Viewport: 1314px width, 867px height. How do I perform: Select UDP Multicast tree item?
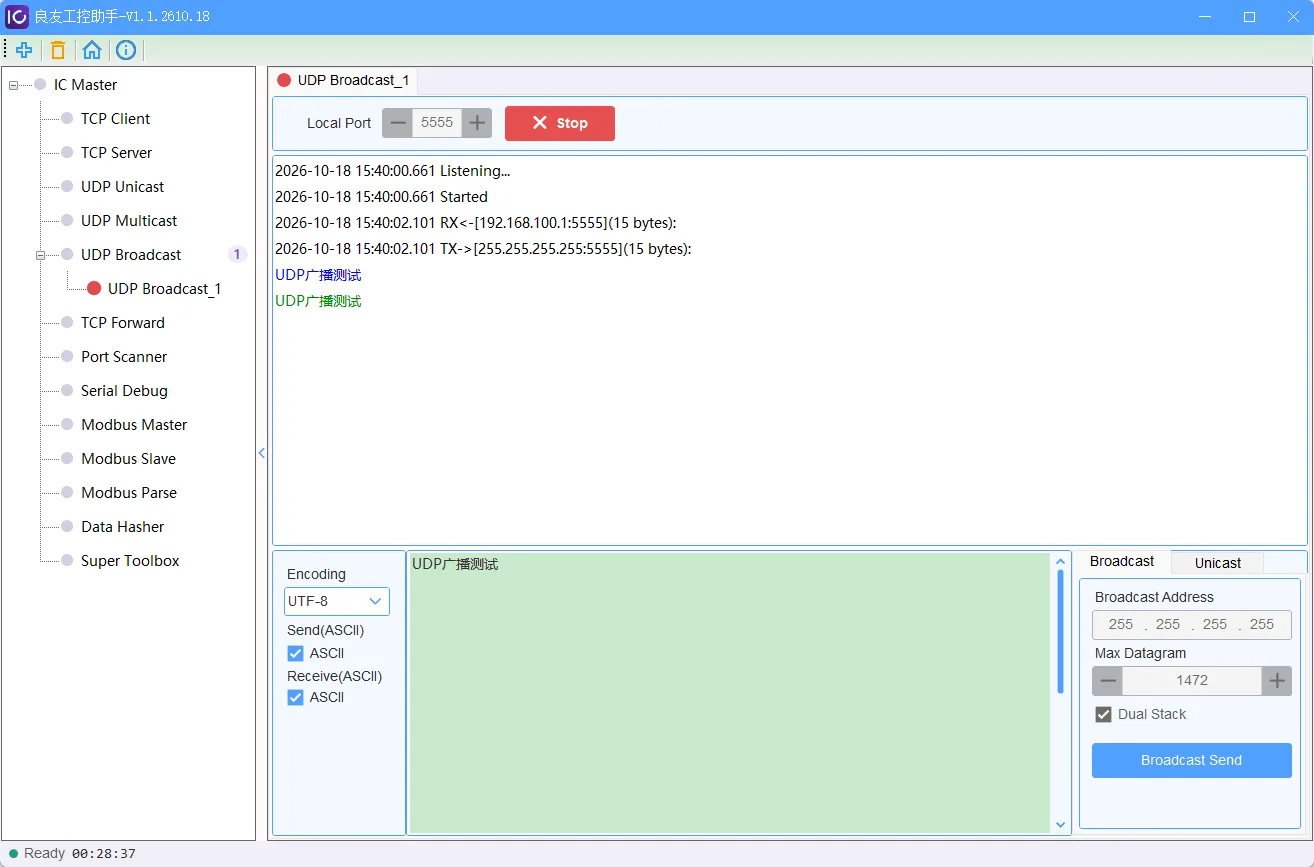click(129, 220)
